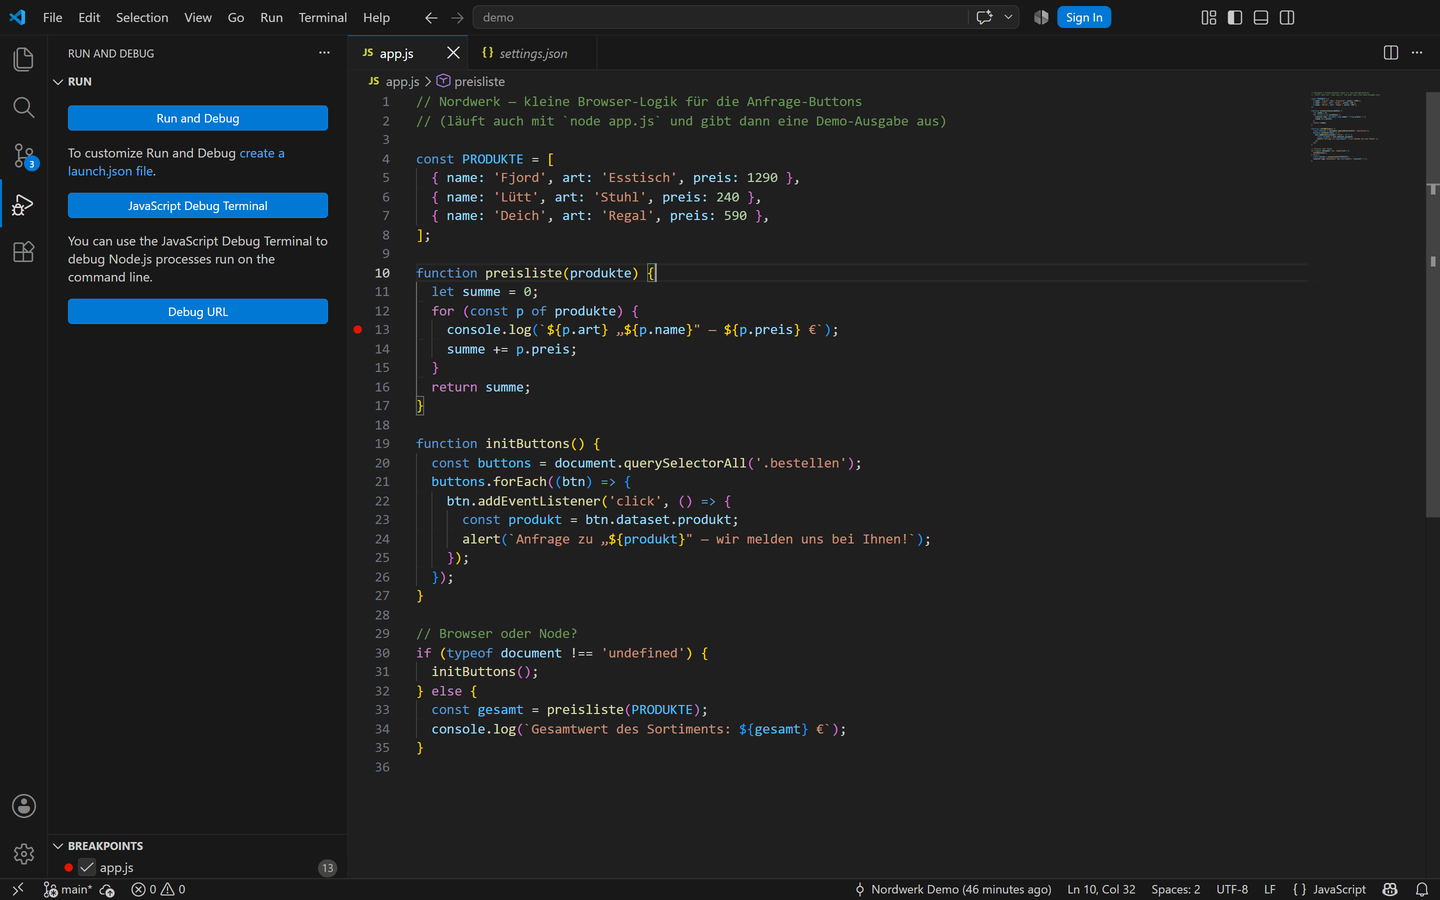Screen dimensions: 1440x900
Task: Open the Source Control view with badge 3
Action: click(23, 155)
